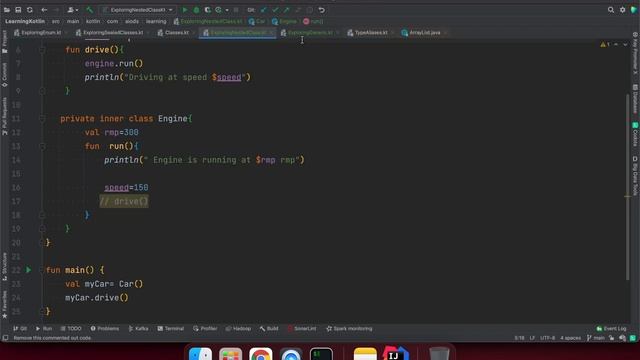Click the Git commit checkmark icon

pos(276,10)
